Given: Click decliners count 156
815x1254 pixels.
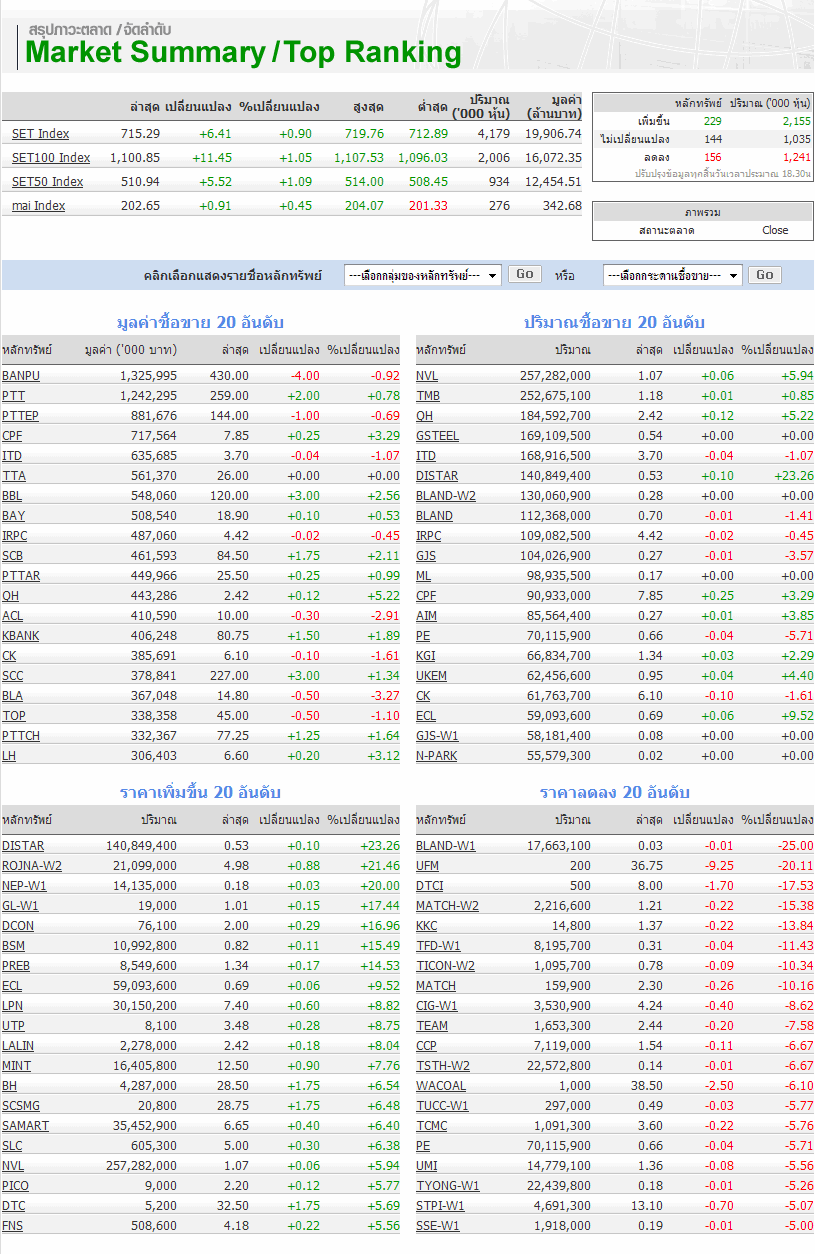Looking at the screenshot, I should pyautogui.click(x=712, y=157).
